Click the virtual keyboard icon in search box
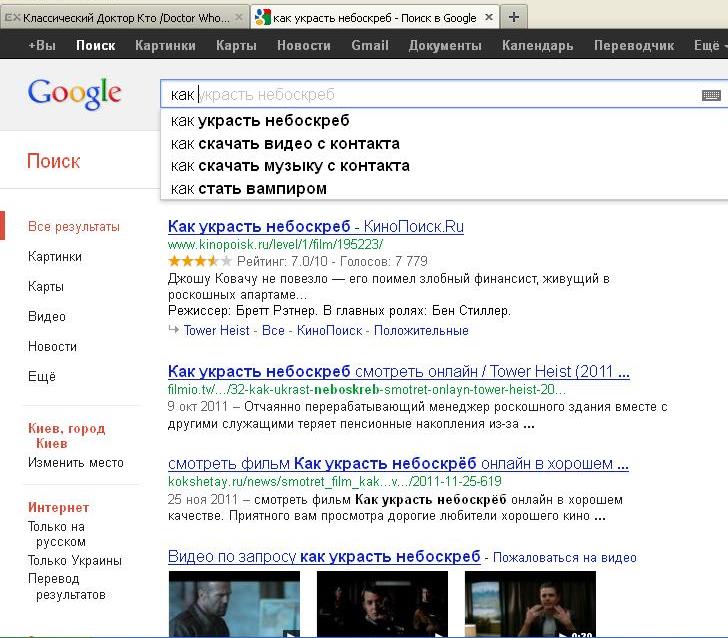The image size is (728, 638). point(711,95)
